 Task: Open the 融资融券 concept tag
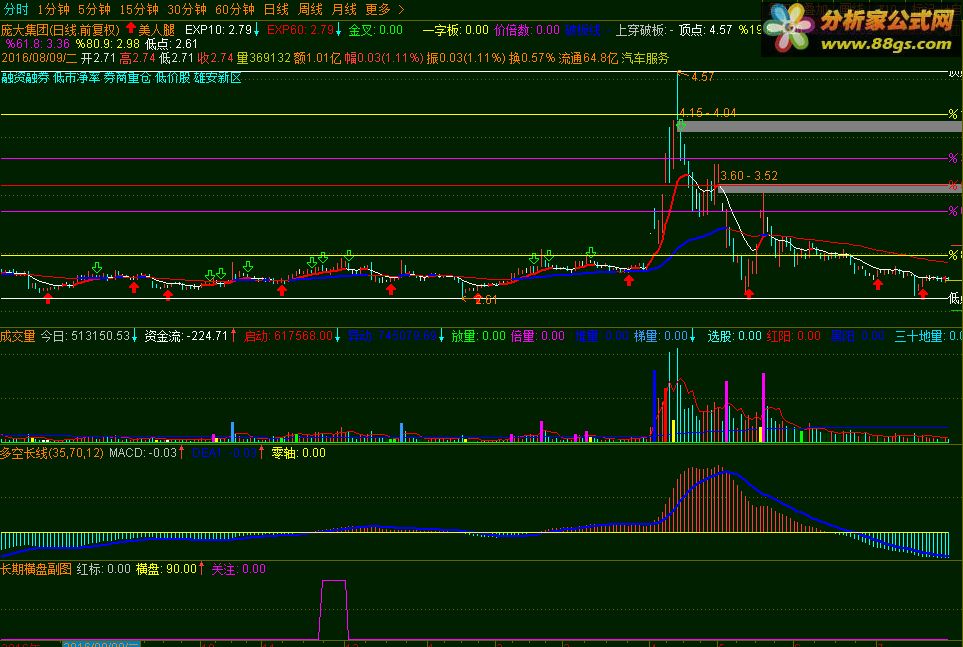click(x=25, y=77)
